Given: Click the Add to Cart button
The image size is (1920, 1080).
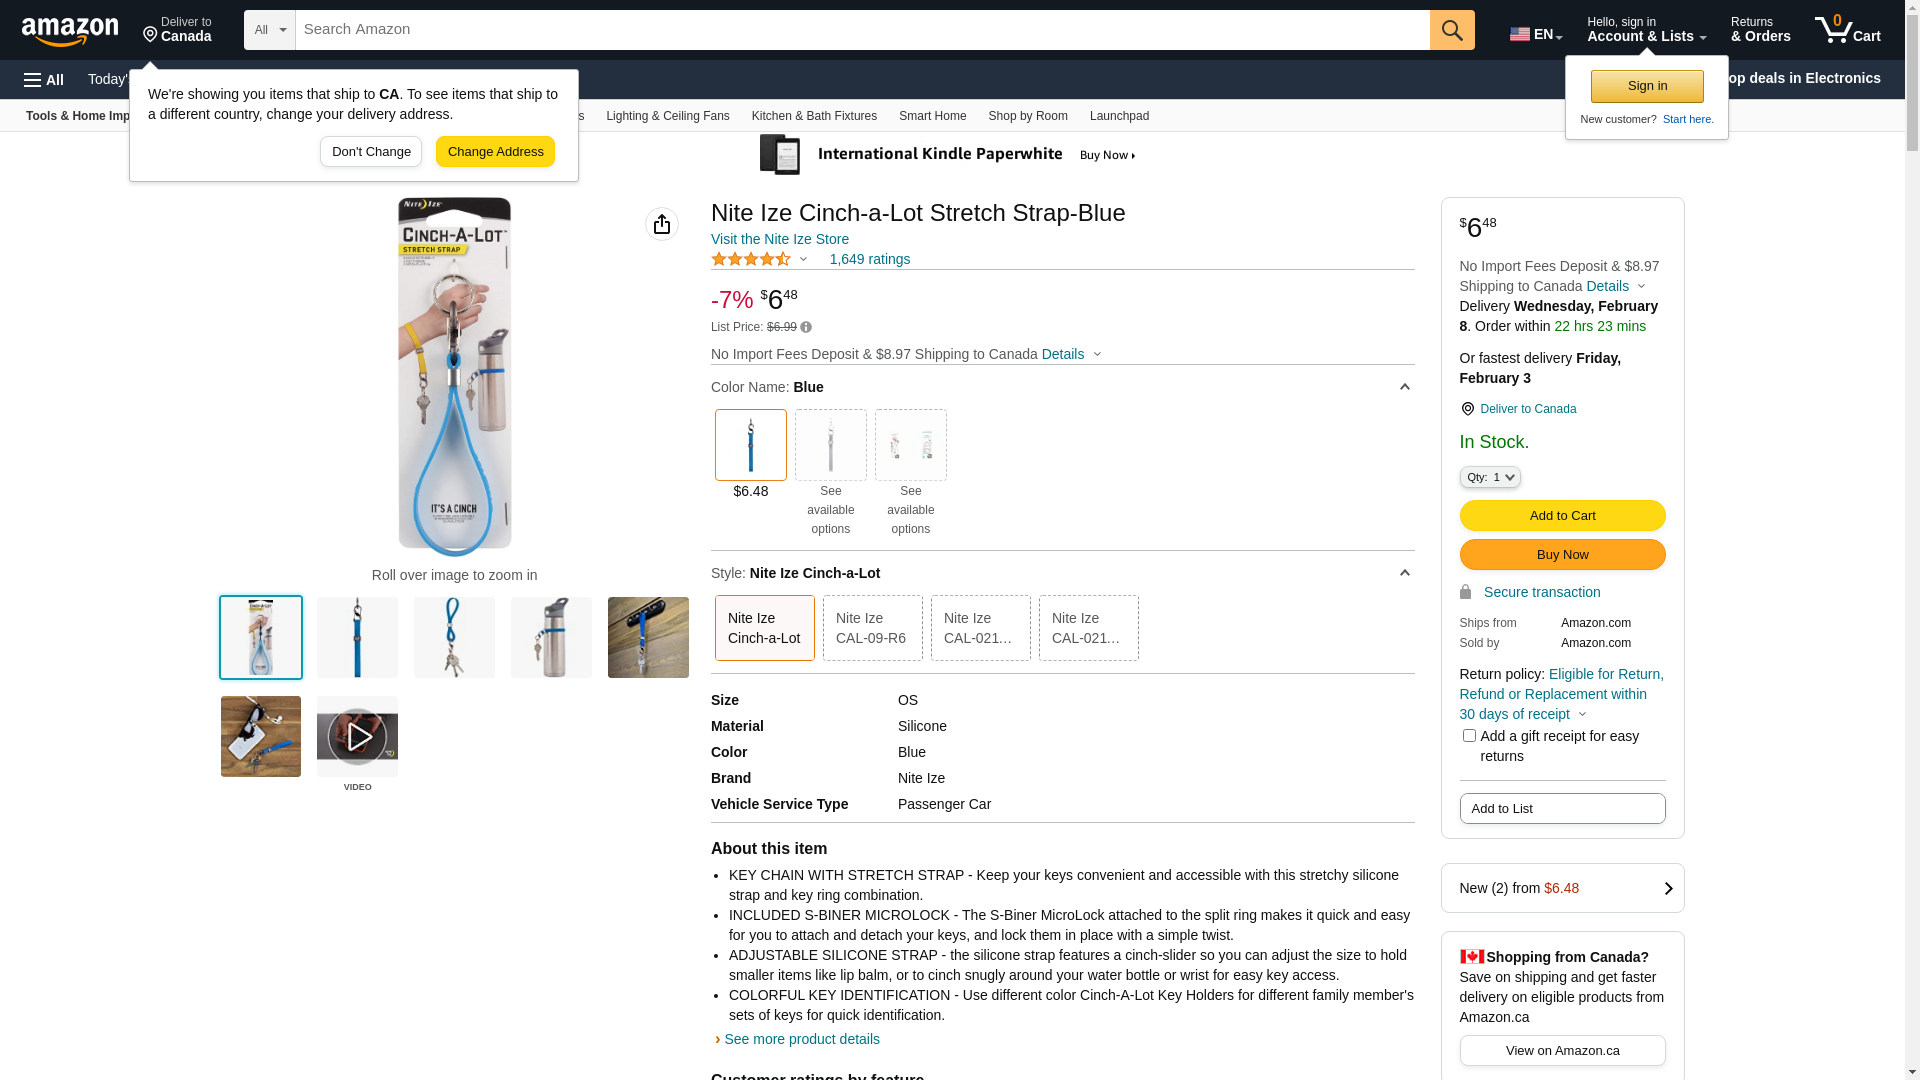Looking at the screenshot, I should coord(1562,516).
